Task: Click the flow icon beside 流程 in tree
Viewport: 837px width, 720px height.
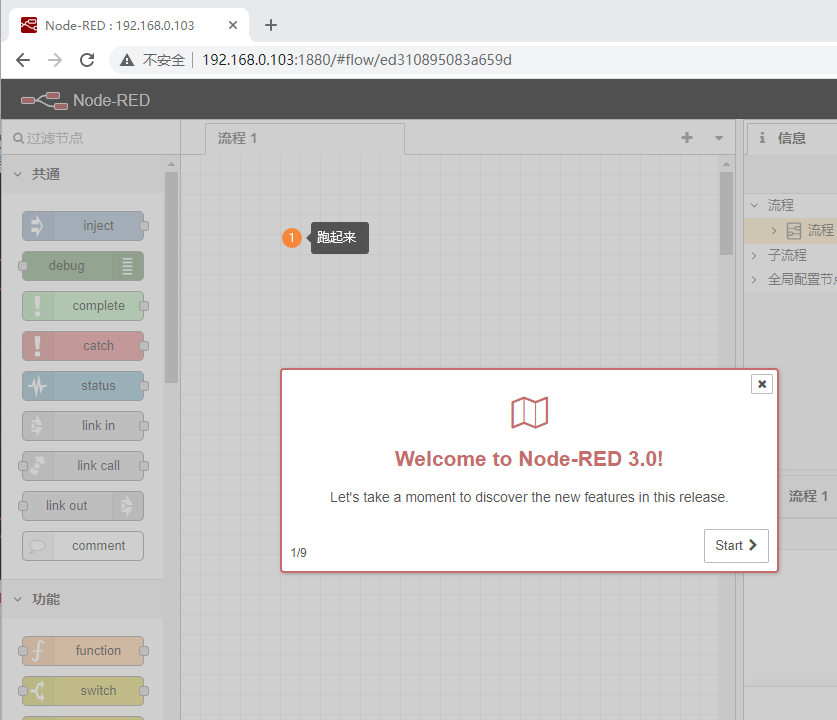Action: (794, 231)
